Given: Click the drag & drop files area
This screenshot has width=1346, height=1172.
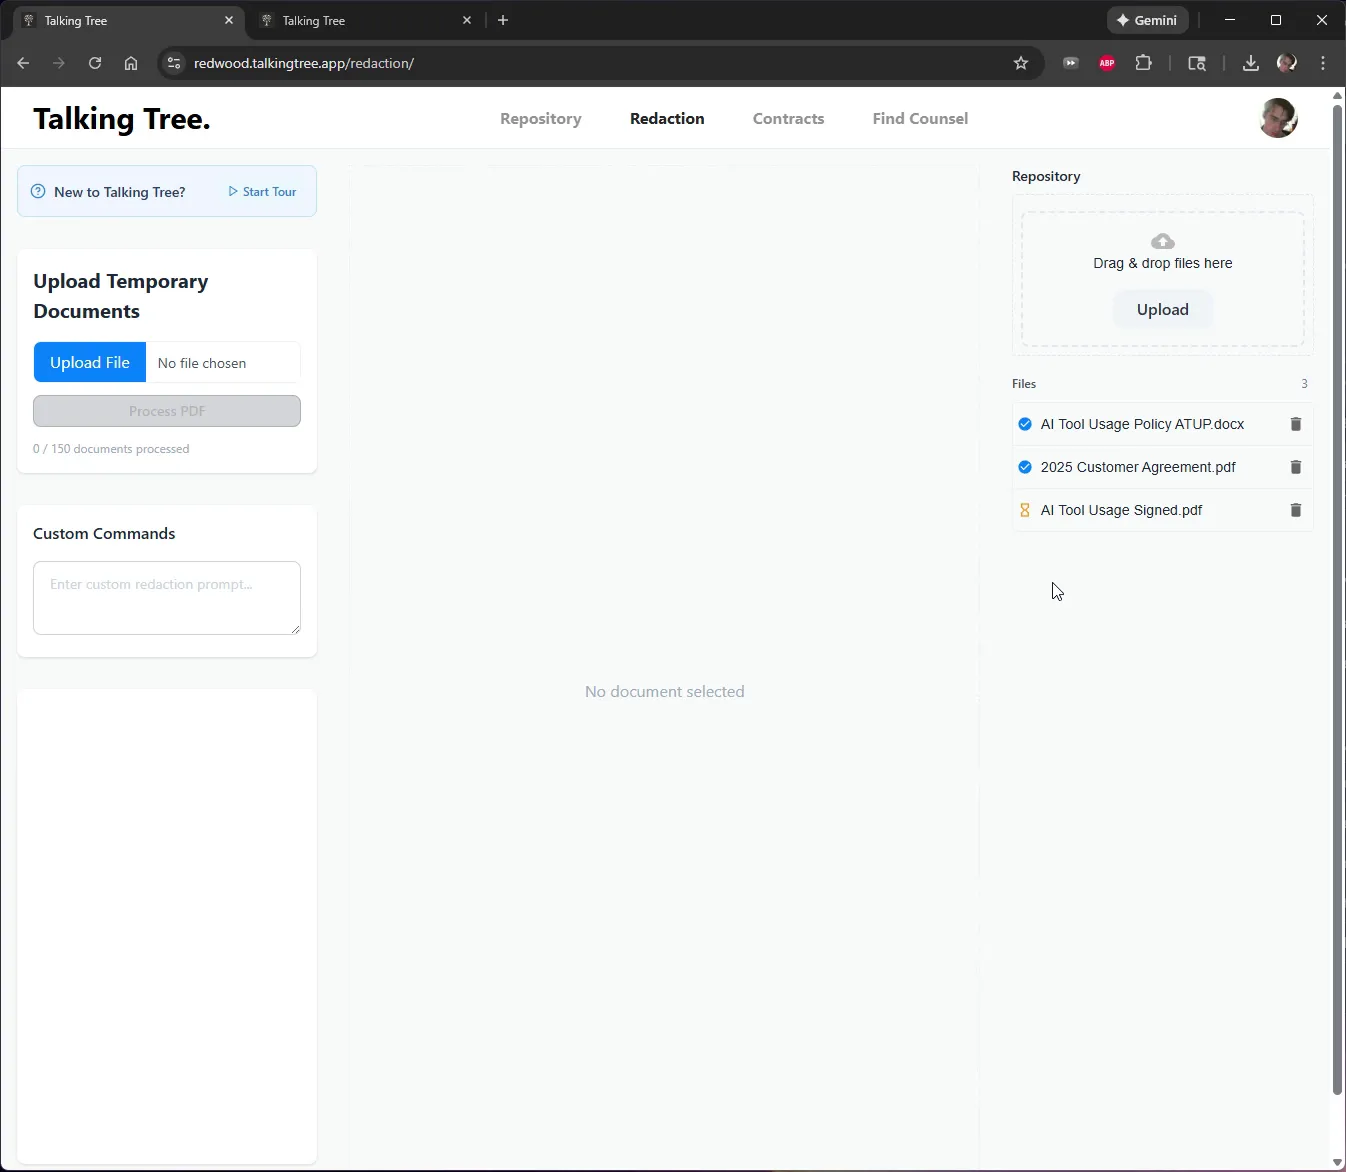Looking at the screenshot, I should pos(1162,279).
